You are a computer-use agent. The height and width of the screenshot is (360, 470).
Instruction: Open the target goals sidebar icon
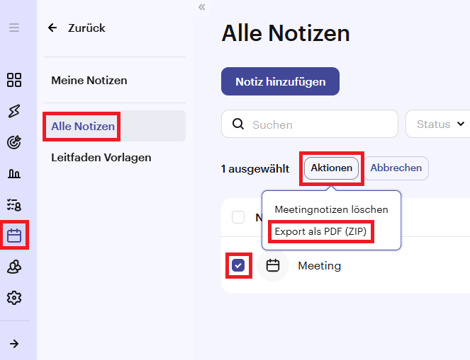tap(14, 142)
